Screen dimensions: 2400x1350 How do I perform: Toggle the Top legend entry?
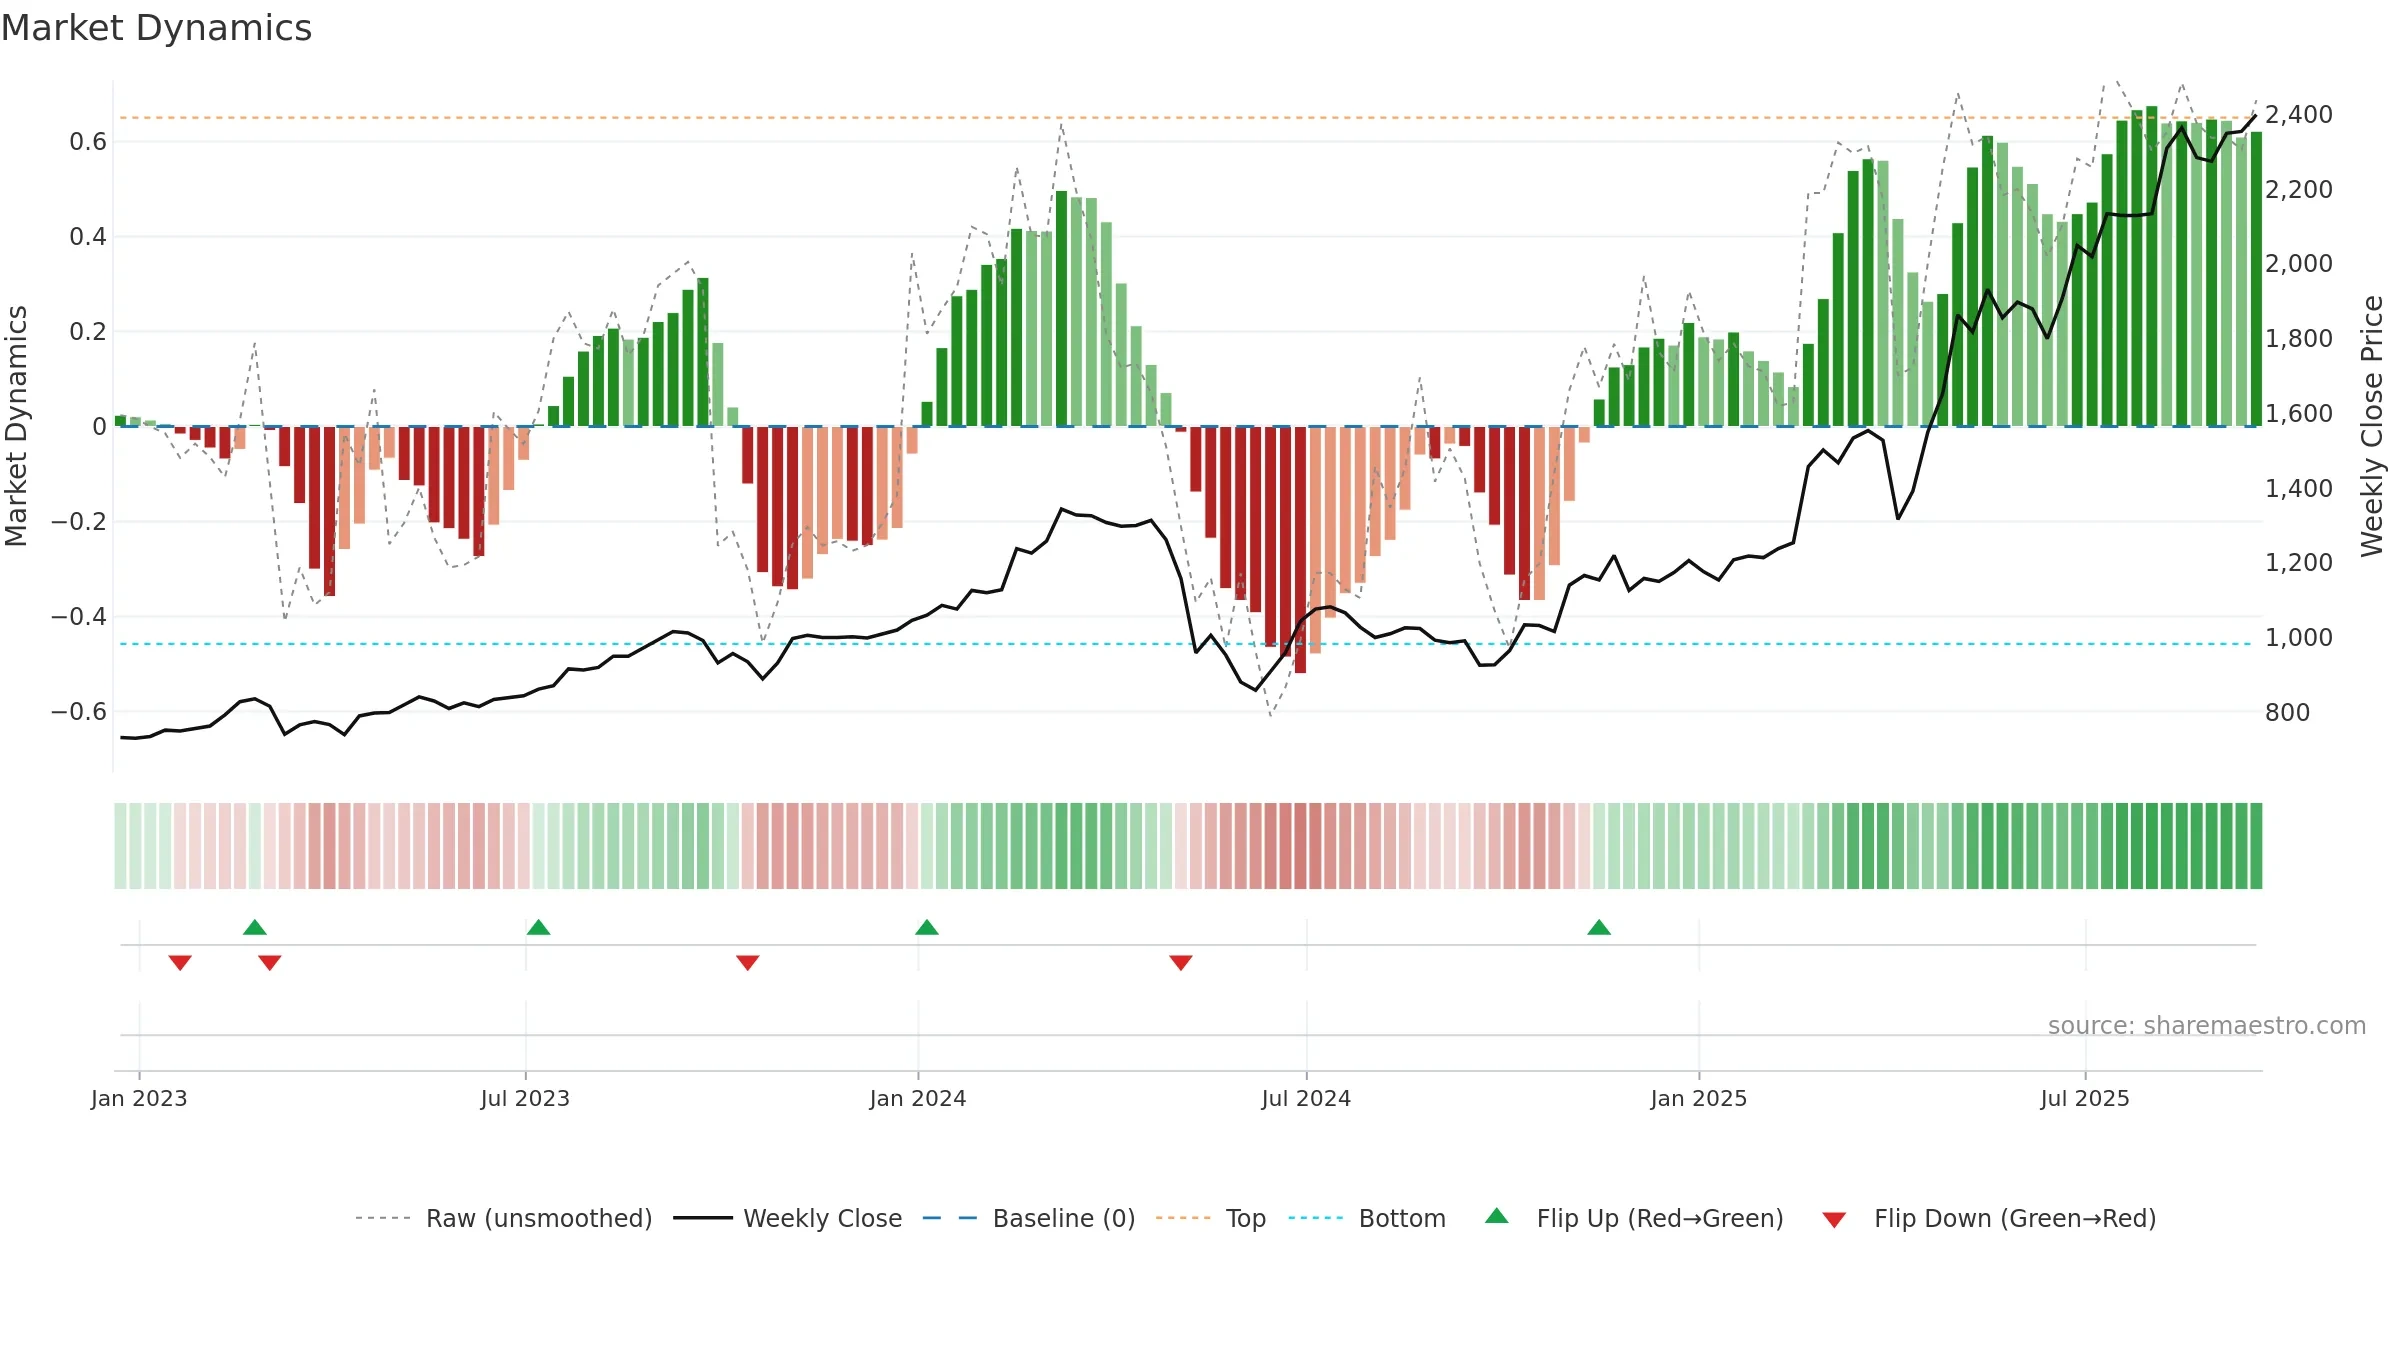click(x=1211, y=1218)
